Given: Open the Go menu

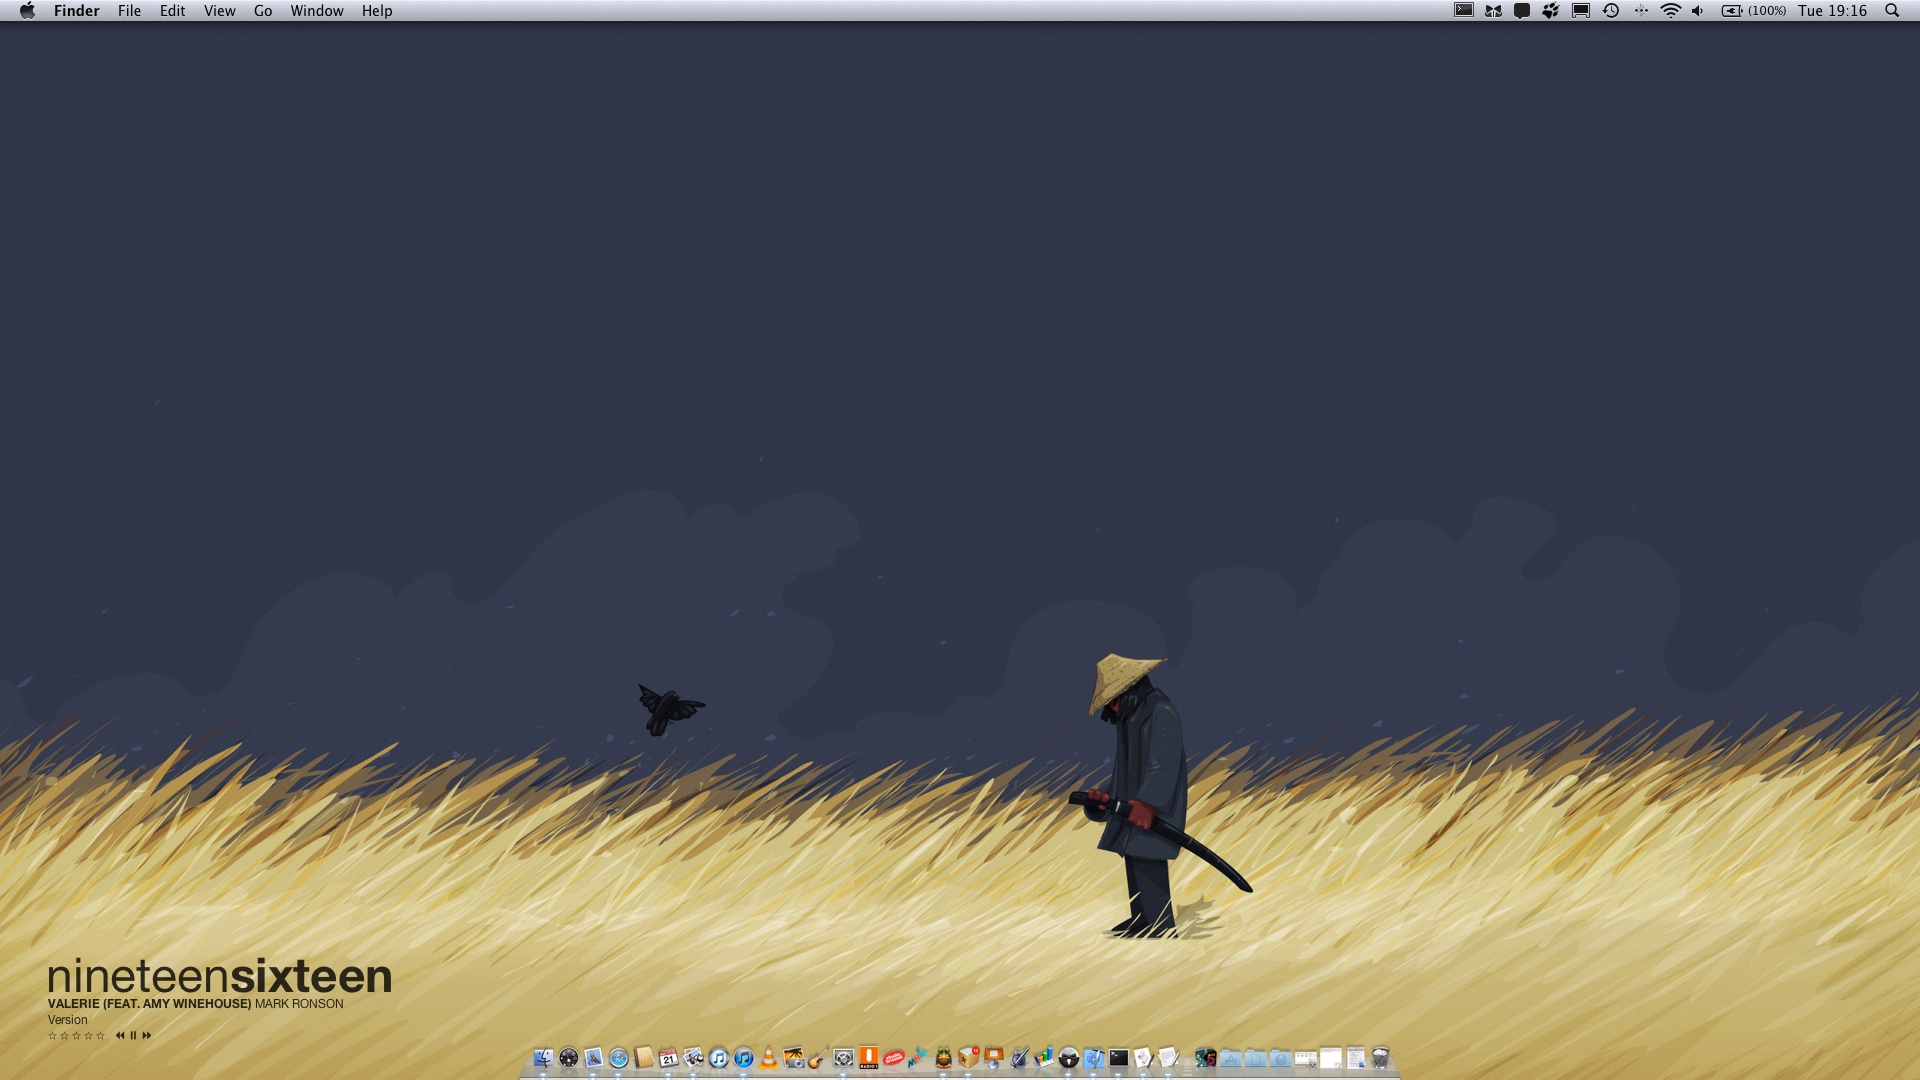Looking at the screenshot, I should (263, 11).
